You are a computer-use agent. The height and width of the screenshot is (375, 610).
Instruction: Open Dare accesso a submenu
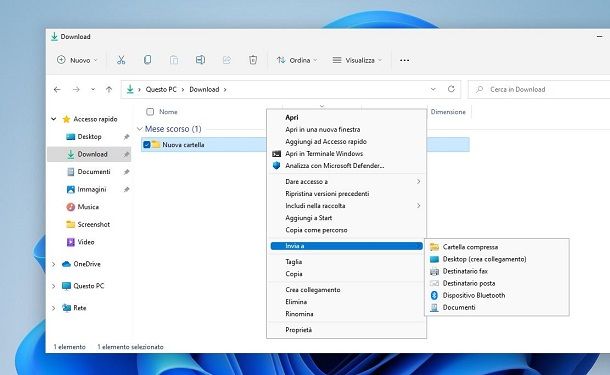[x=346, y=182]
